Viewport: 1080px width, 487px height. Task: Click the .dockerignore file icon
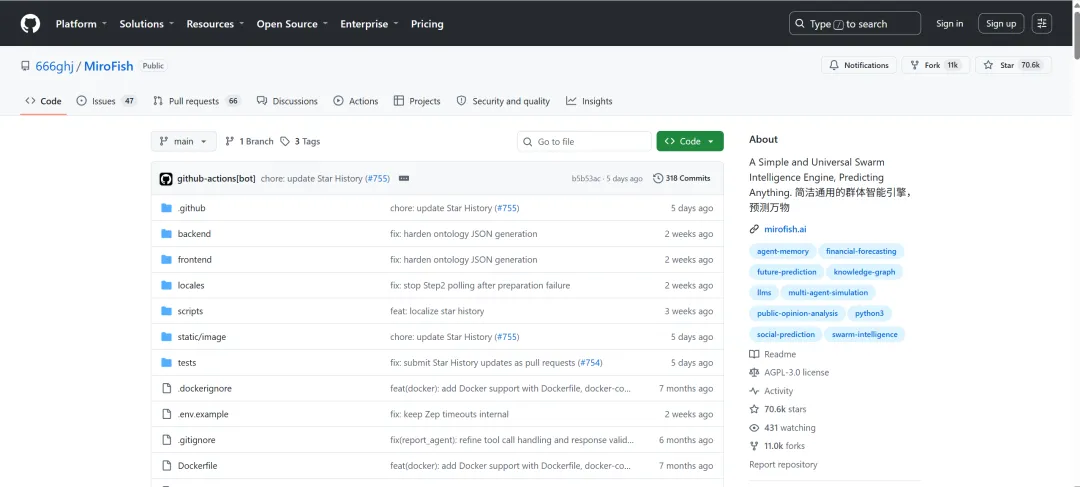(166, 388)
